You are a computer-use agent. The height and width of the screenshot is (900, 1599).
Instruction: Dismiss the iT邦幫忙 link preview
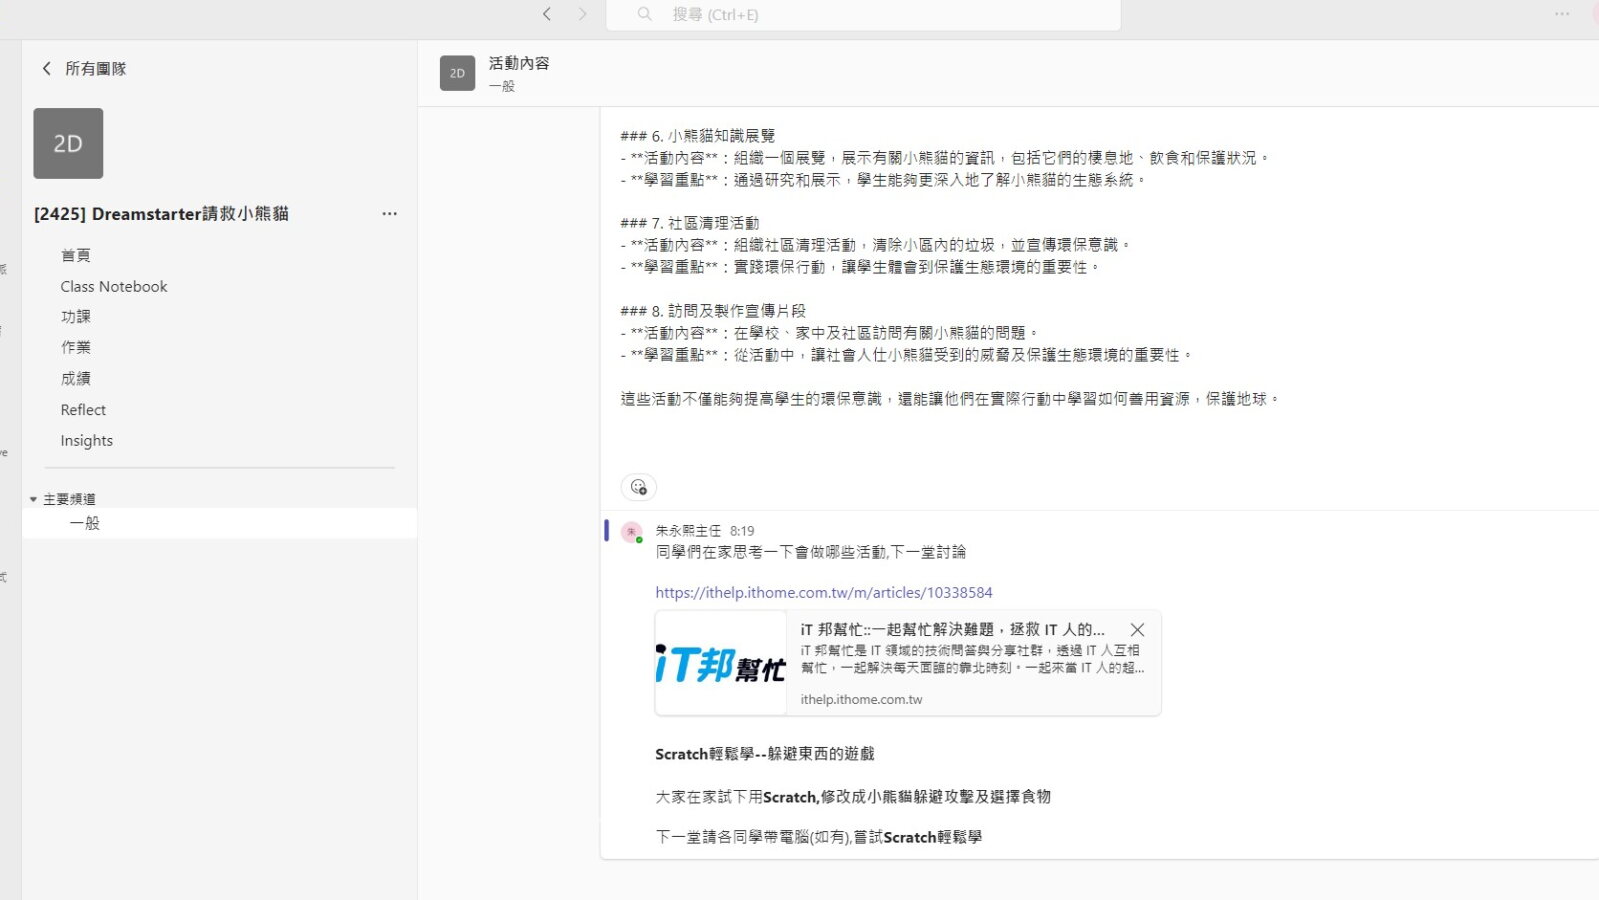(1137, 630)
